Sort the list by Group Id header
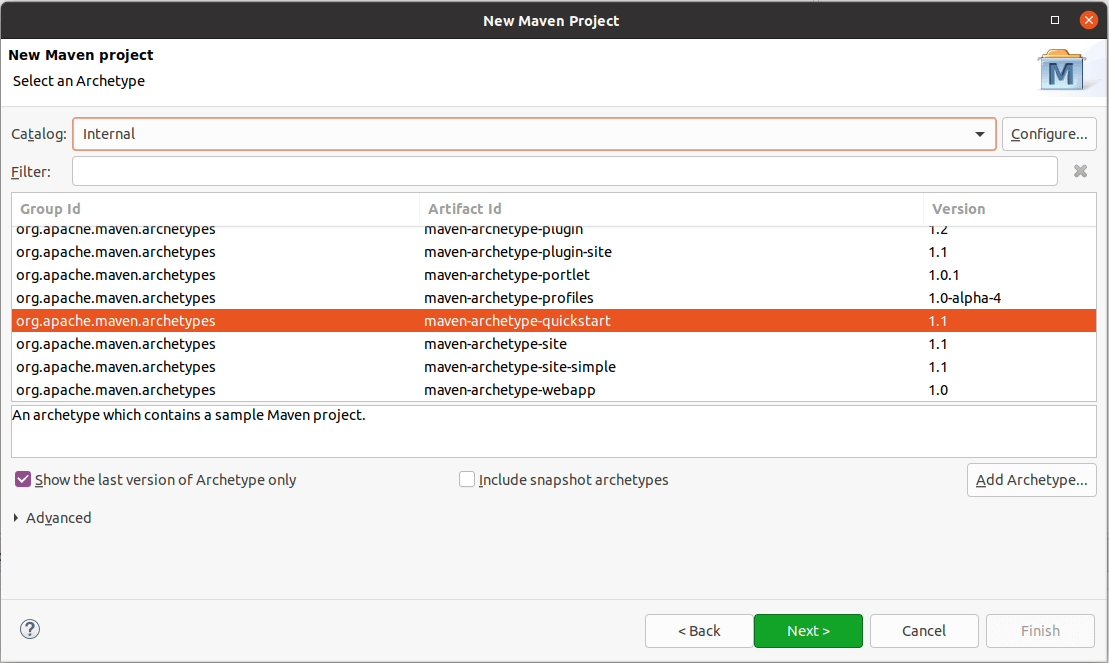This screenshot has width=1109, height=663. tap(50, 208)
